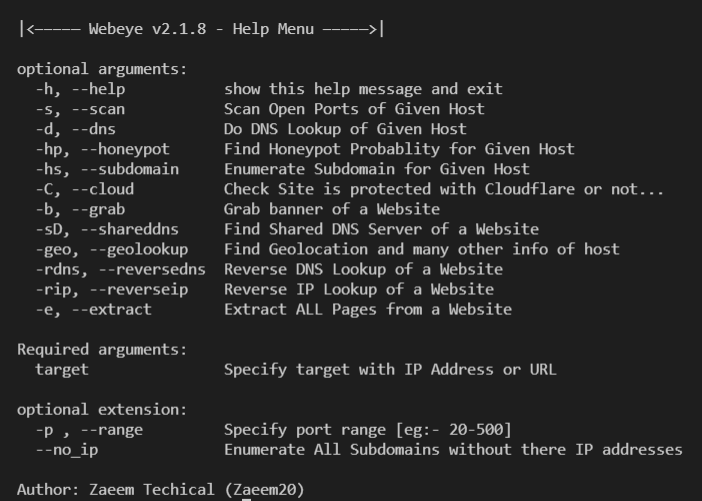Click the "Required arguments:" heading
The width and height of the screenshot is (702, 501).
tap(103, 349)
